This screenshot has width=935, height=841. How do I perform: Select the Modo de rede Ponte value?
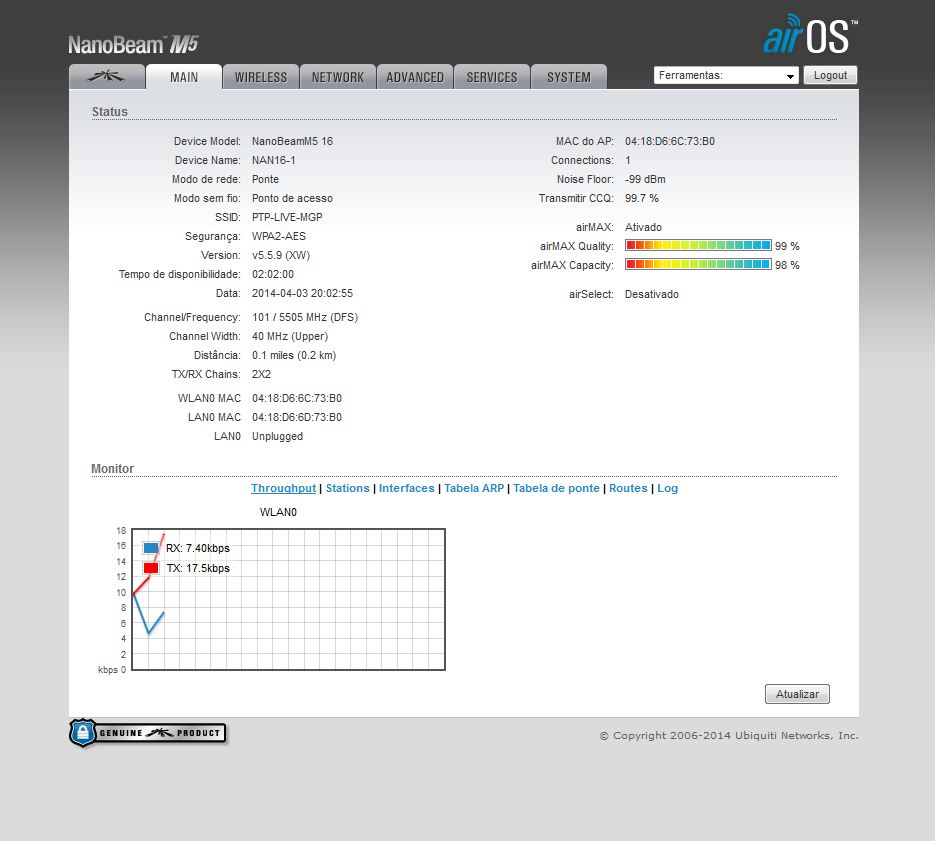[265, 179]
